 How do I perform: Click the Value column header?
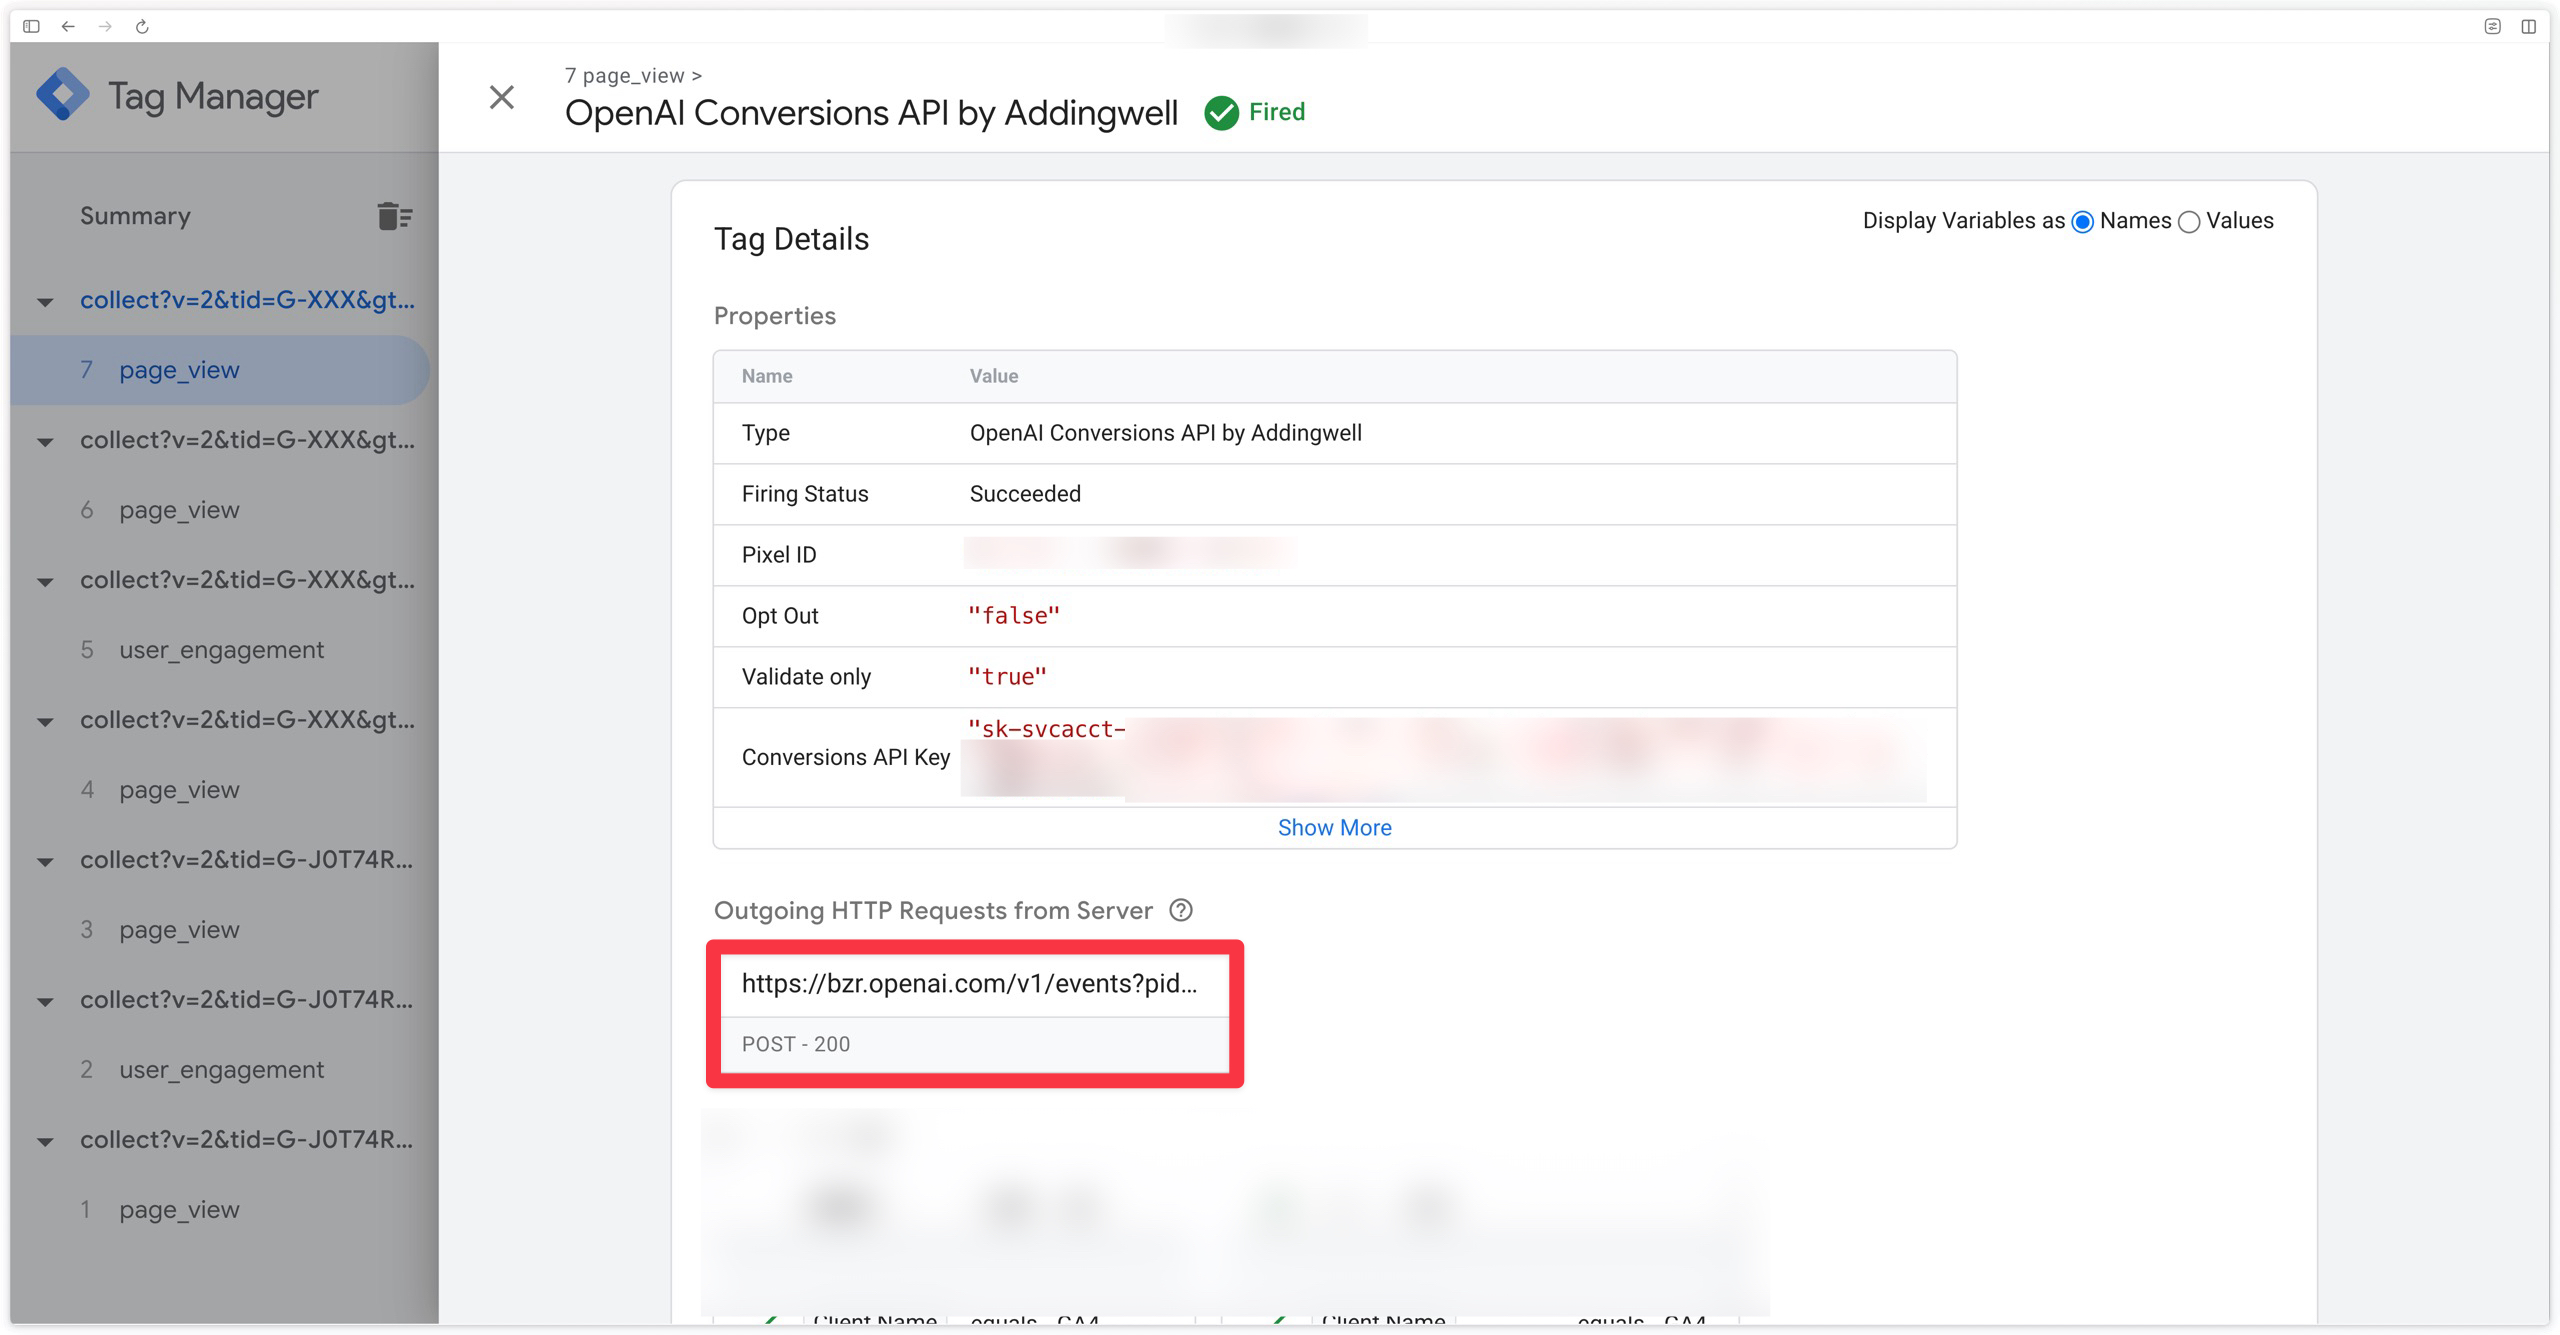point(994,376)
